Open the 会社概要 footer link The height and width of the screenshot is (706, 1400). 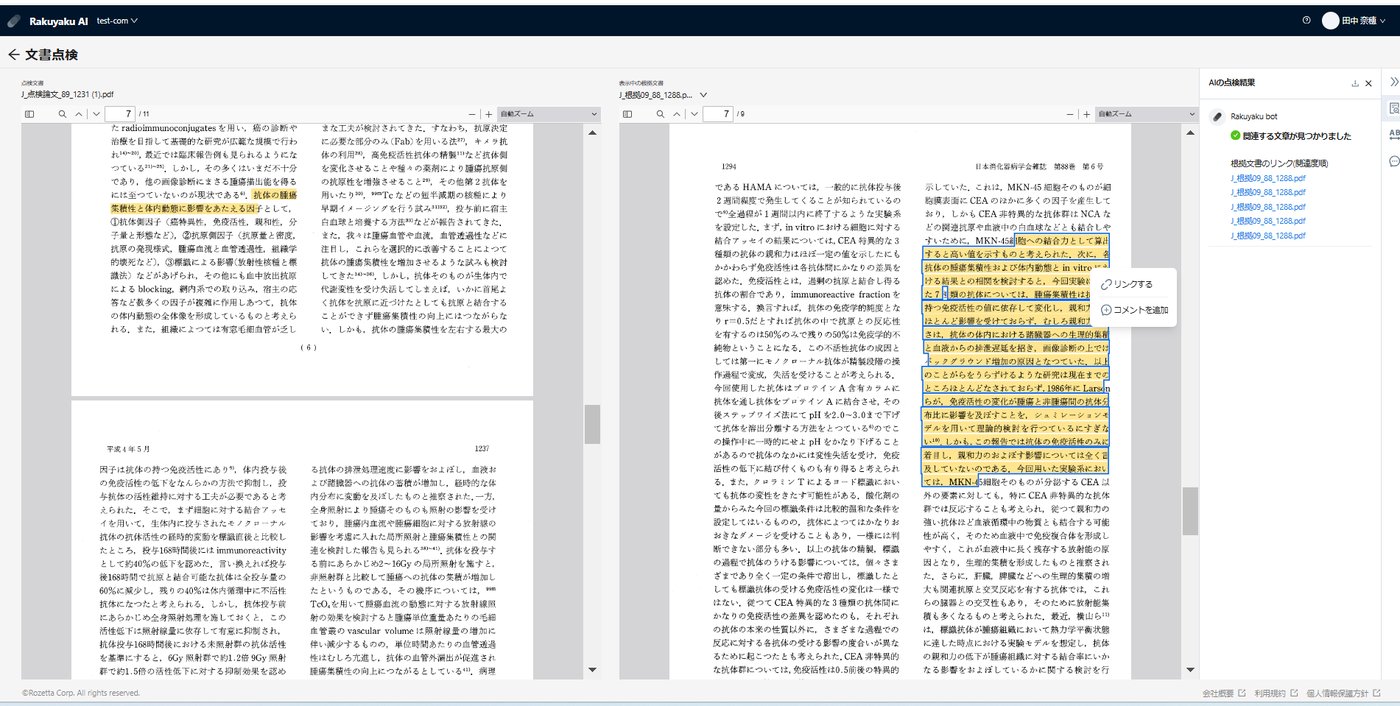pos(1224,693)
